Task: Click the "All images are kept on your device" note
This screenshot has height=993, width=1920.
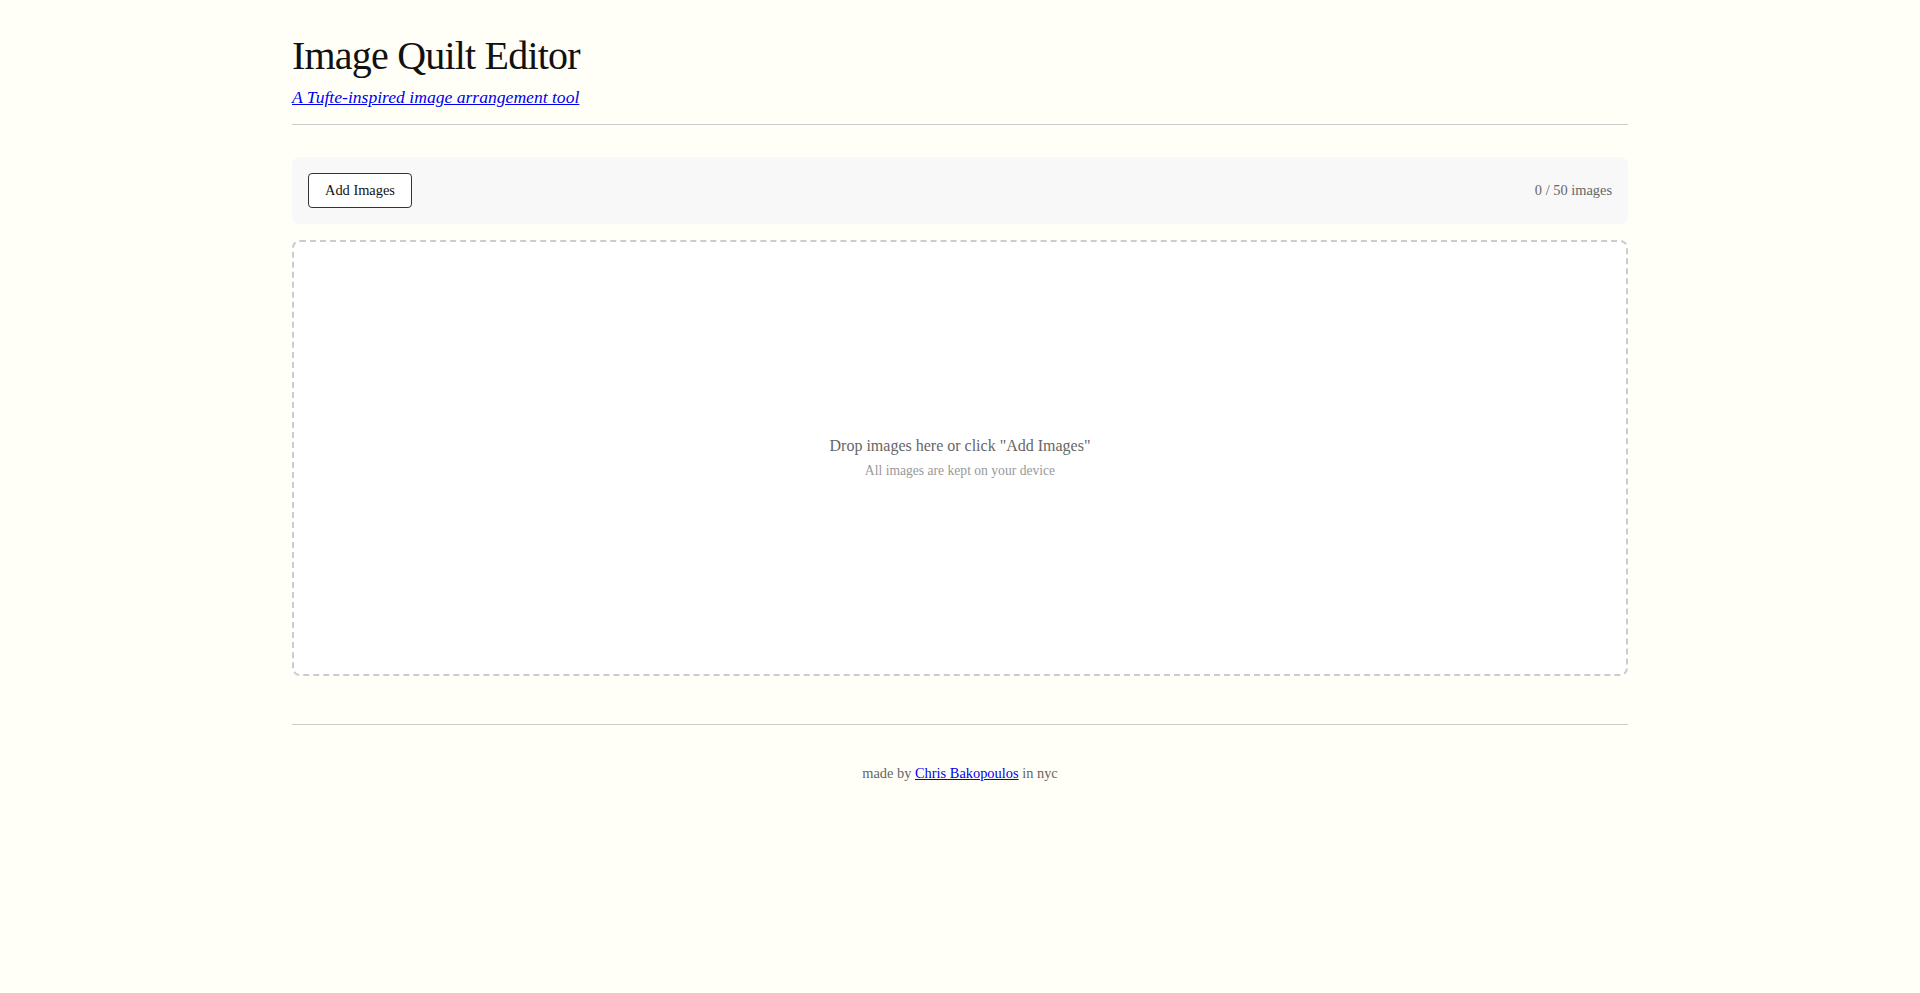Action: click(x=960, y=471)
